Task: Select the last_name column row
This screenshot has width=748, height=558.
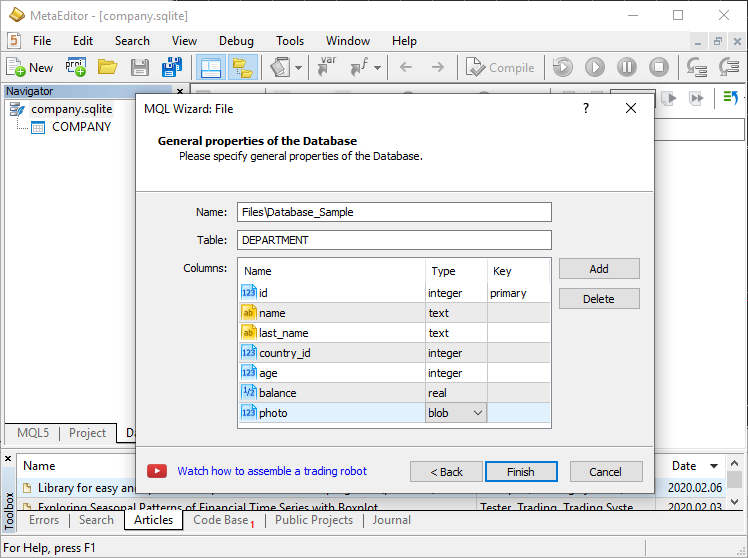Action: (394, 333)
